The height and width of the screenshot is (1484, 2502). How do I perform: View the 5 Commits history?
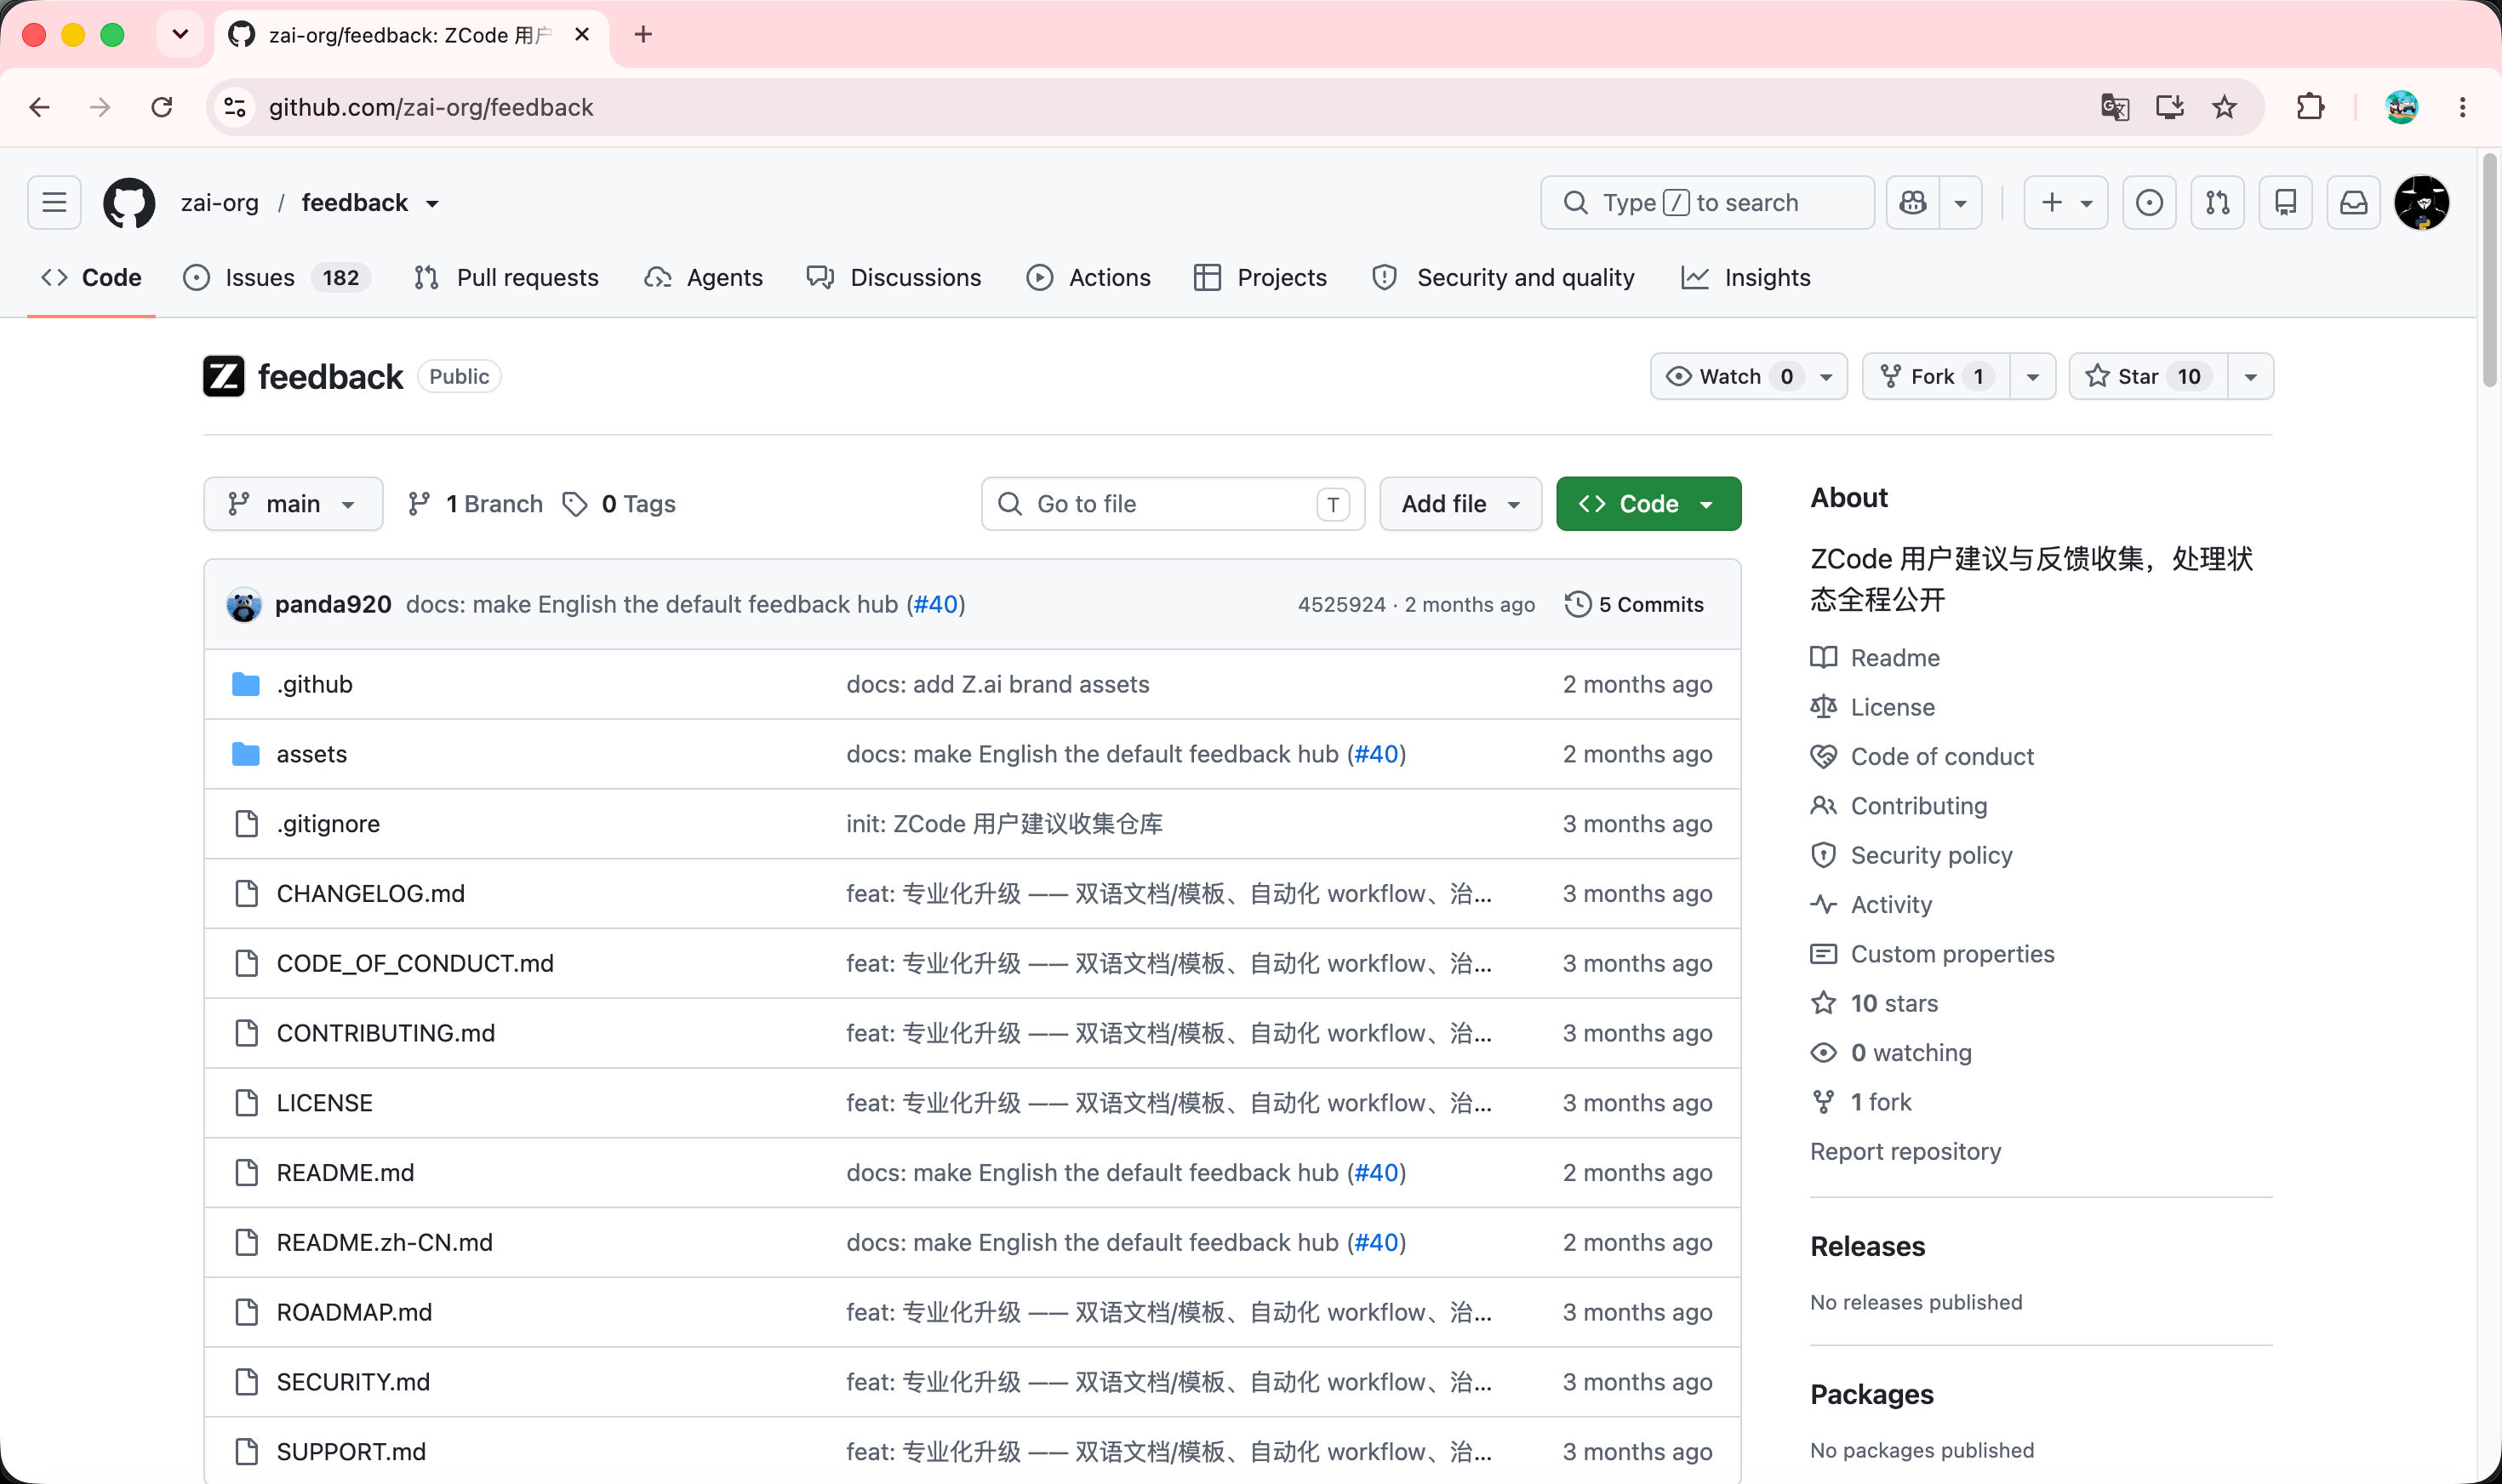tap(1634, 605)
